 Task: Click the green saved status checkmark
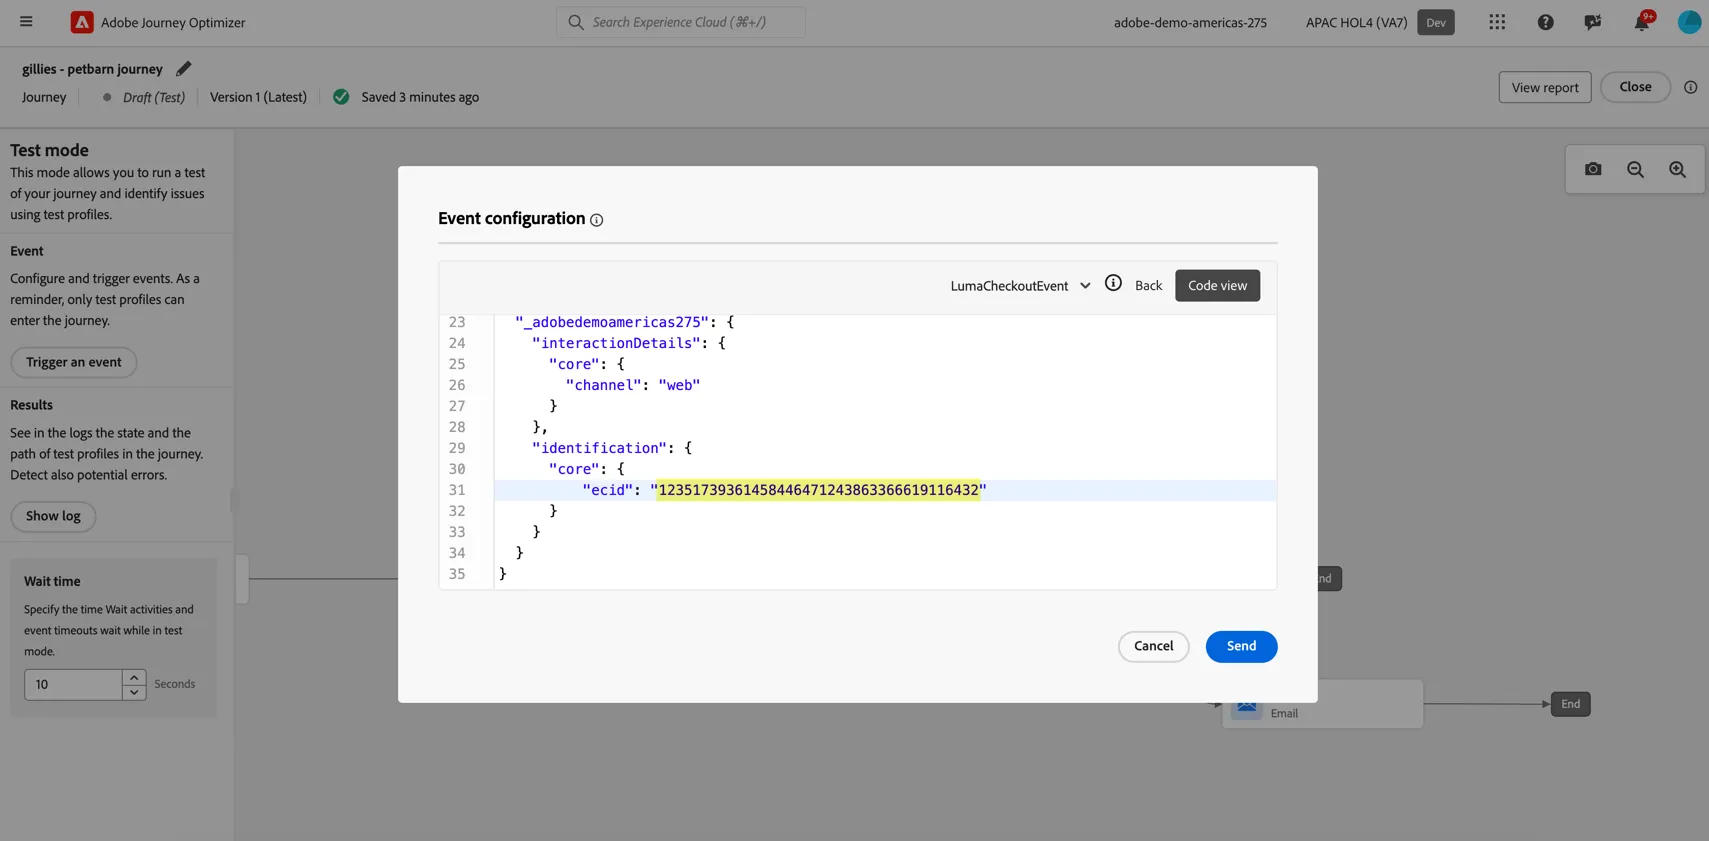pyautogui.click(x=341, y=97)
